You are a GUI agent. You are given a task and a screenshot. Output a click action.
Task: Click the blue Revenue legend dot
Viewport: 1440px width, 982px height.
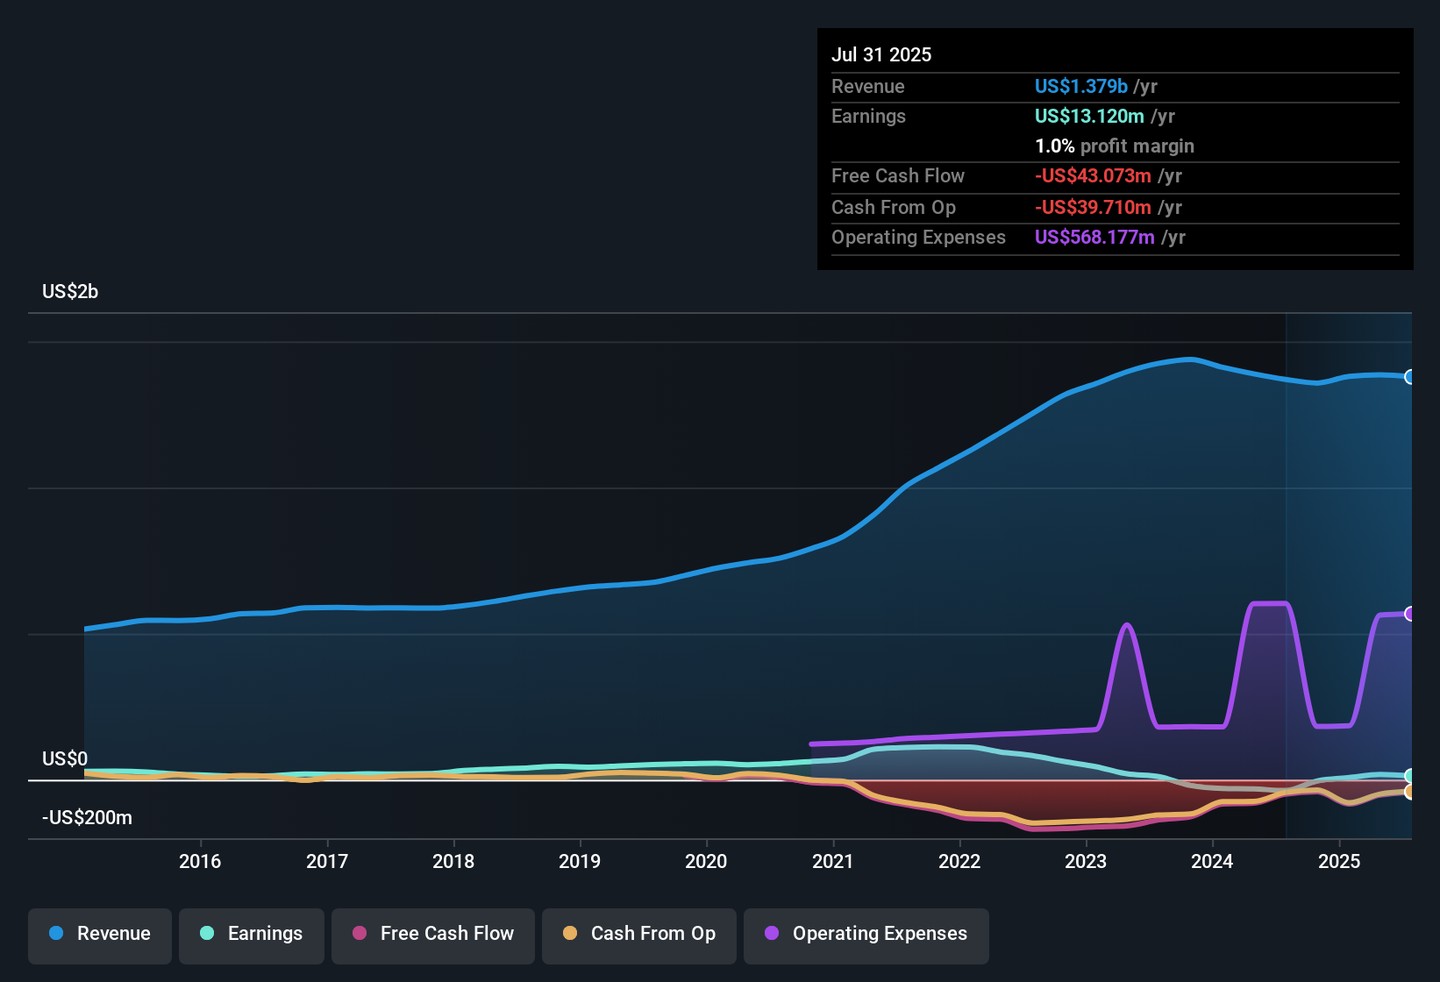tap(57, 934)
